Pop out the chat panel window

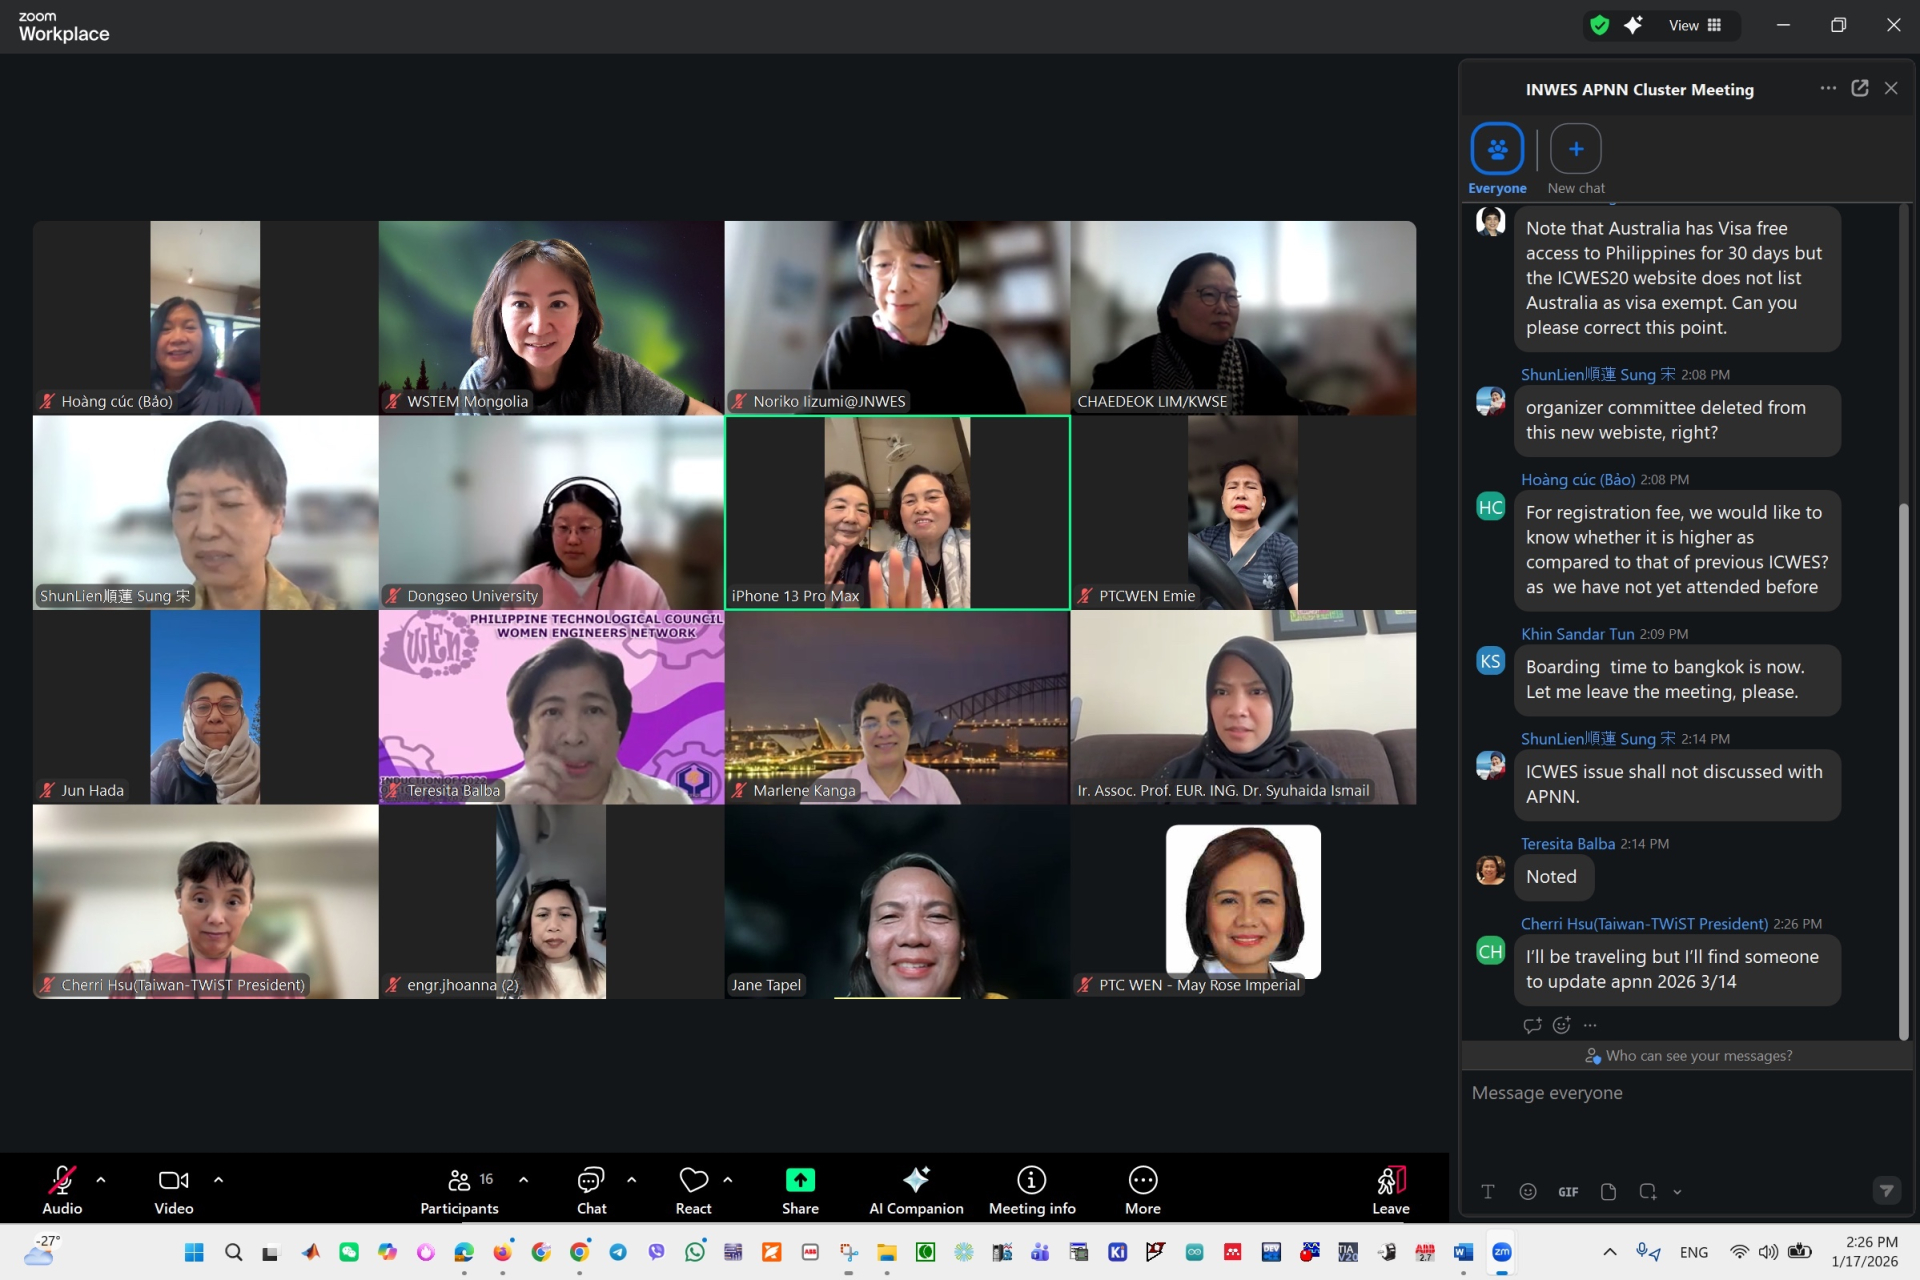(x=1859, y=89)
